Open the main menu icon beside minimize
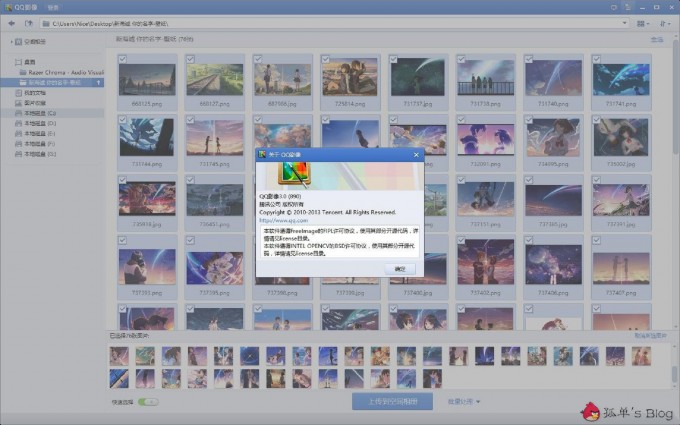Screen dimensions: 680x425 click(x=628, y=7)
